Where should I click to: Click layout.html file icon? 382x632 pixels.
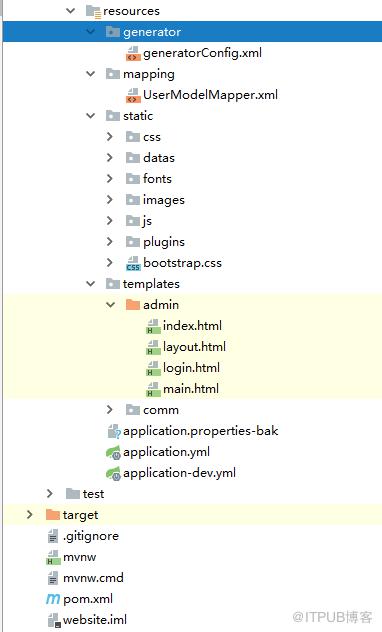pyautogui.click(x=153, y=347)
